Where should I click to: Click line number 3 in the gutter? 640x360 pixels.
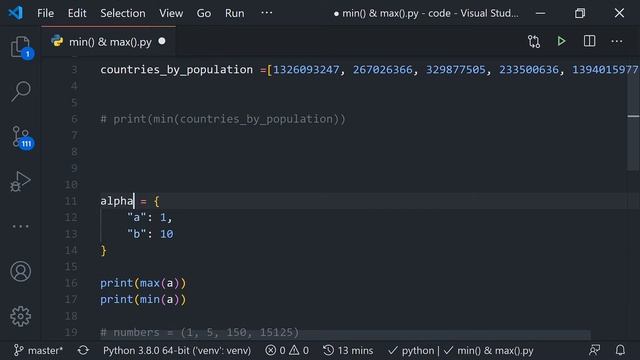tap(74, 70)
